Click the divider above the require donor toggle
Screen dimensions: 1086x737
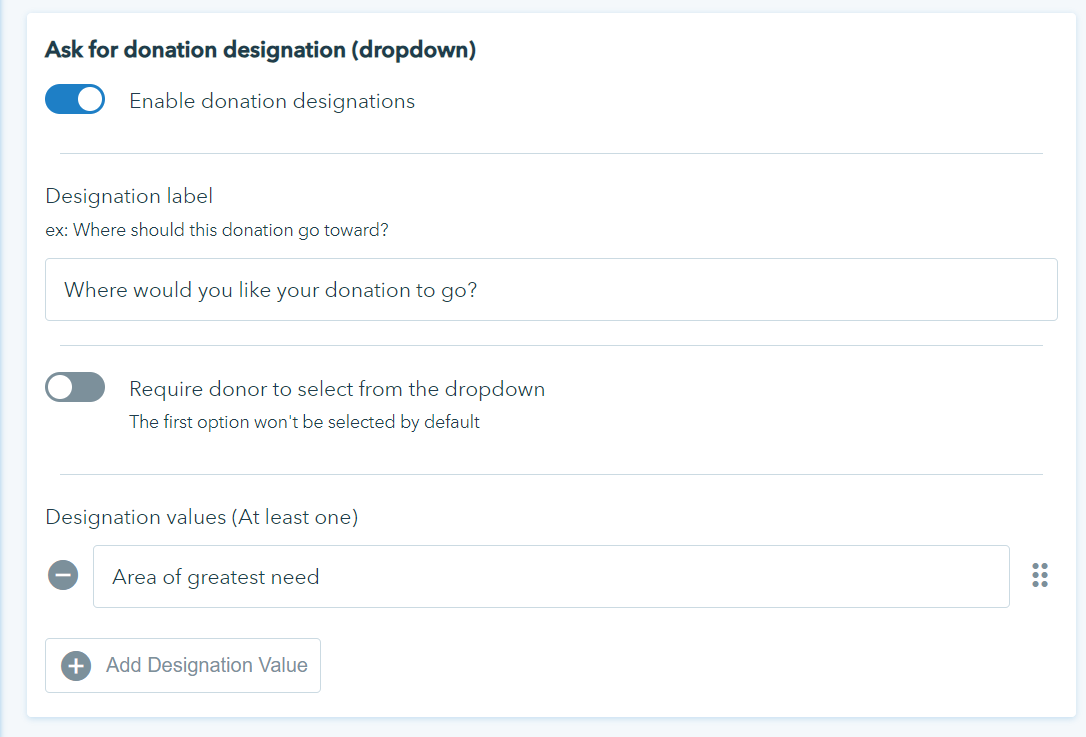(x=550, y=346)
